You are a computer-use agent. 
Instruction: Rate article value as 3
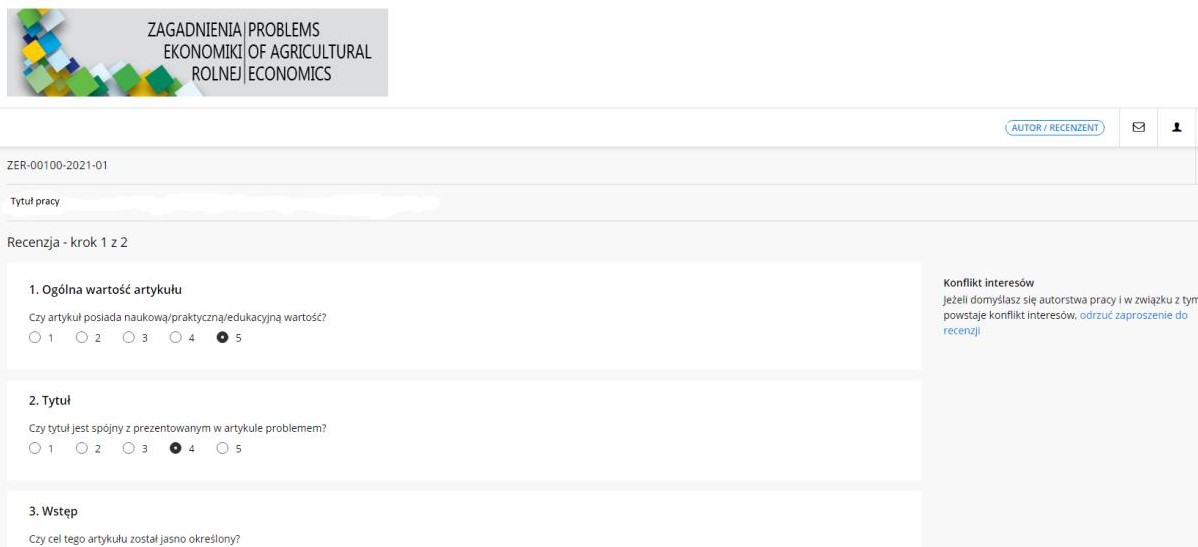(x=128, y=337)
